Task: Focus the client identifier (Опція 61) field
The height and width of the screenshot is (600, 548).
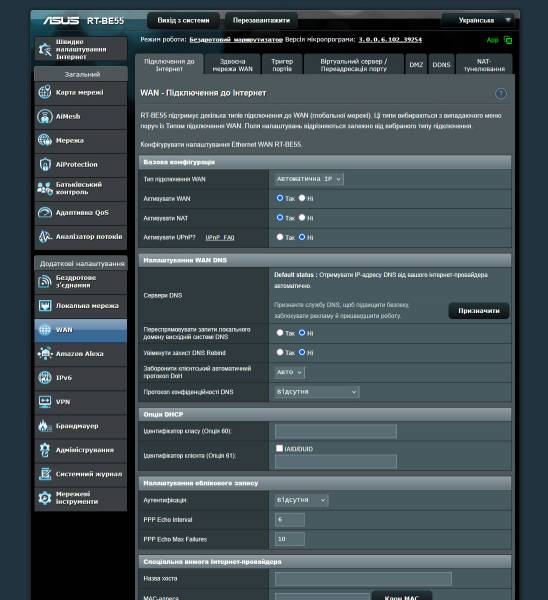Action: (x=336, y=462)
